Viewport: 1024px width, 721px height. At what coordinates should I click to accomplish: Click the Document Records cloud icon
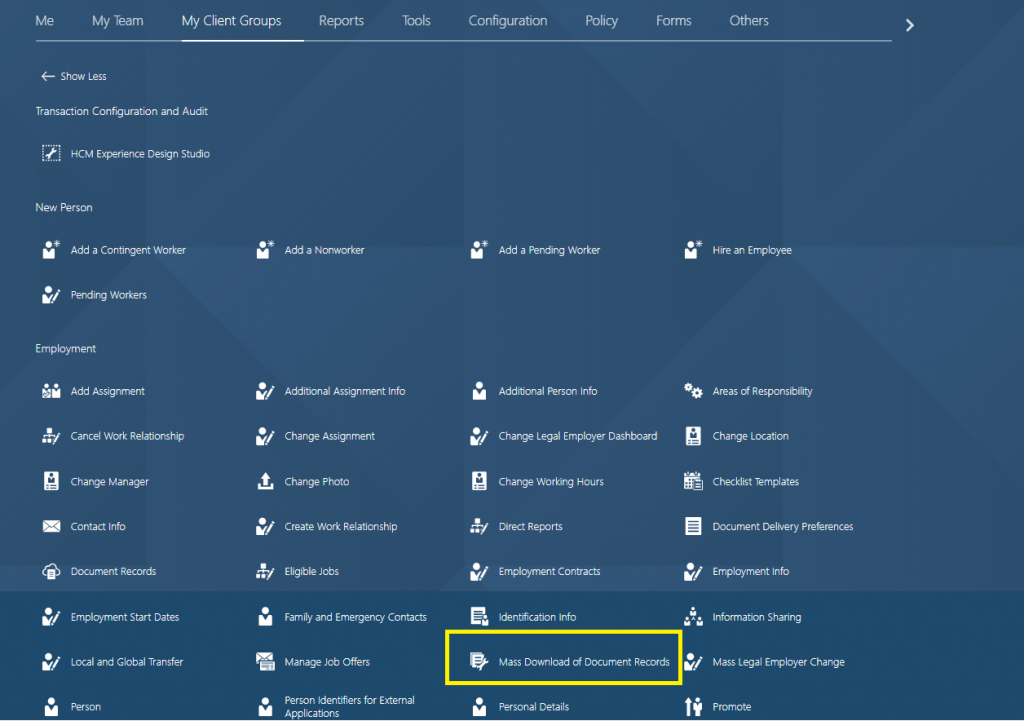coord(51,571)
